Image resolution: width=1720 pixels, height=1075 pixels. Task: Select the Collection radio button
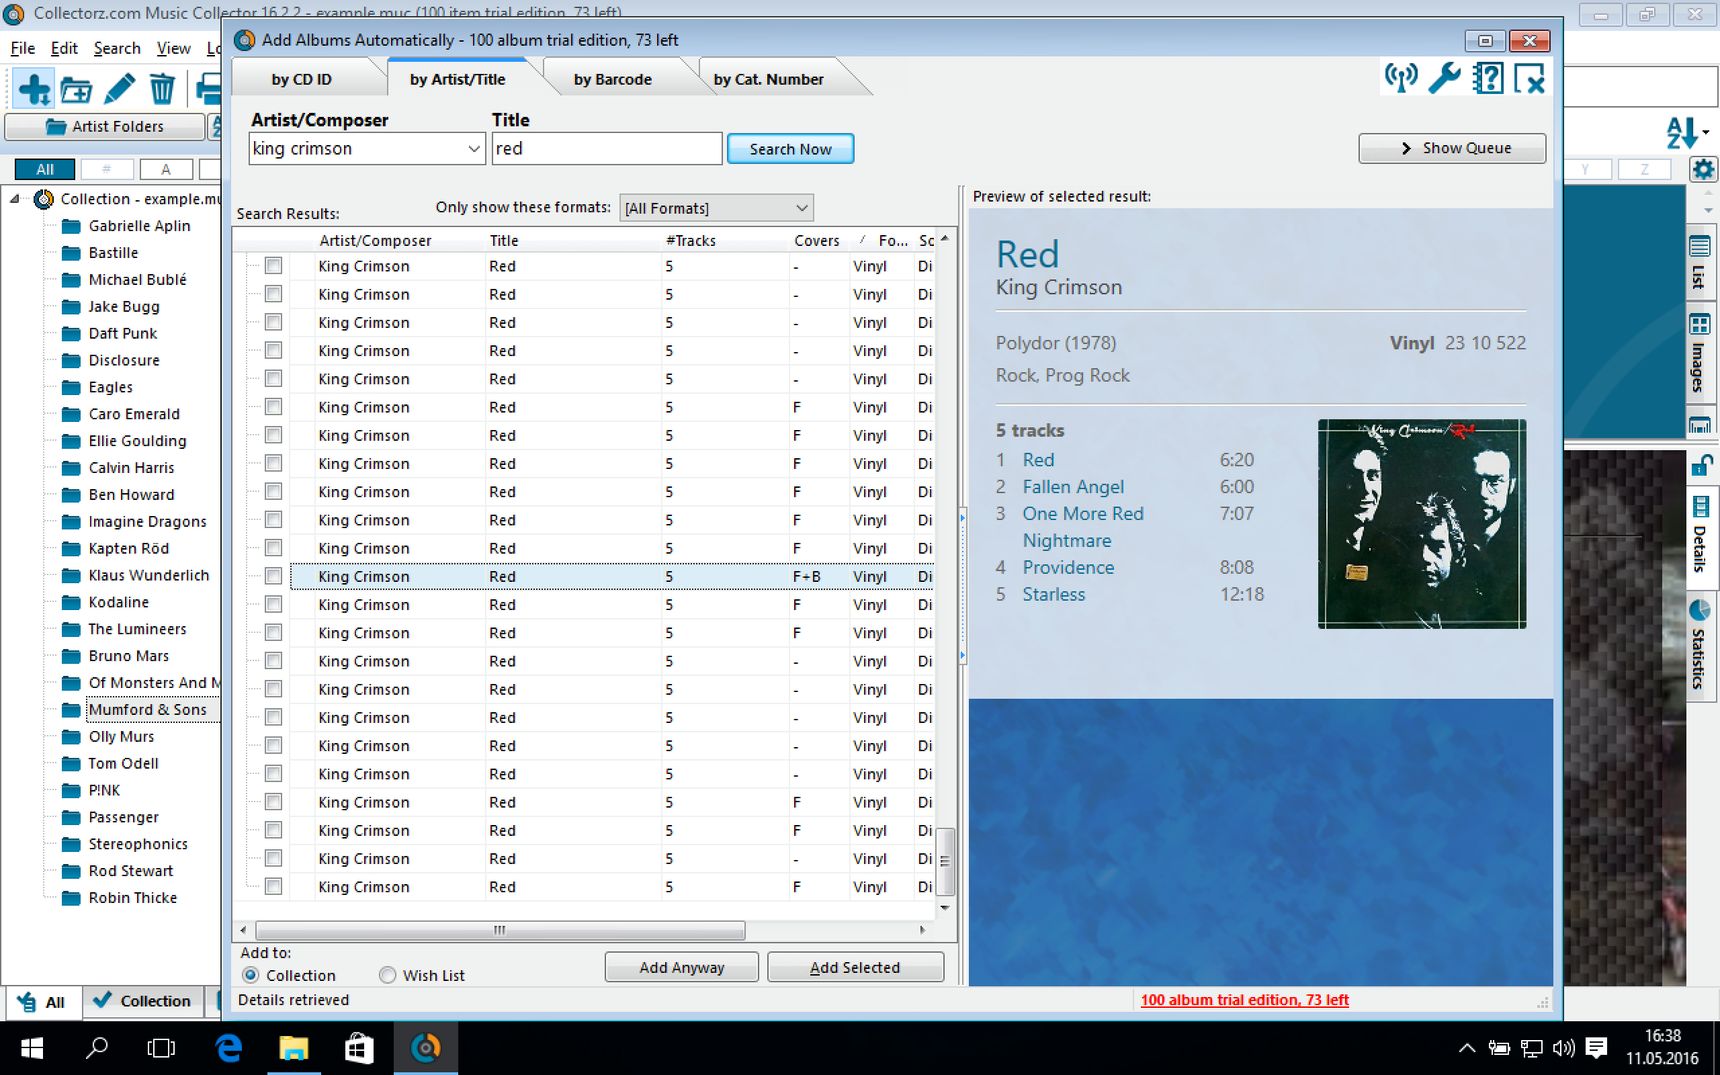click(250, 975)
